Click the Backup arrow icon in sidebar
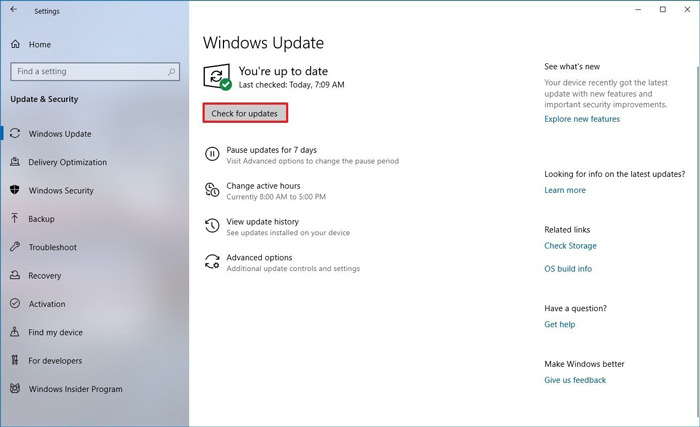This screenshot has height=427, width=700. 16,218
